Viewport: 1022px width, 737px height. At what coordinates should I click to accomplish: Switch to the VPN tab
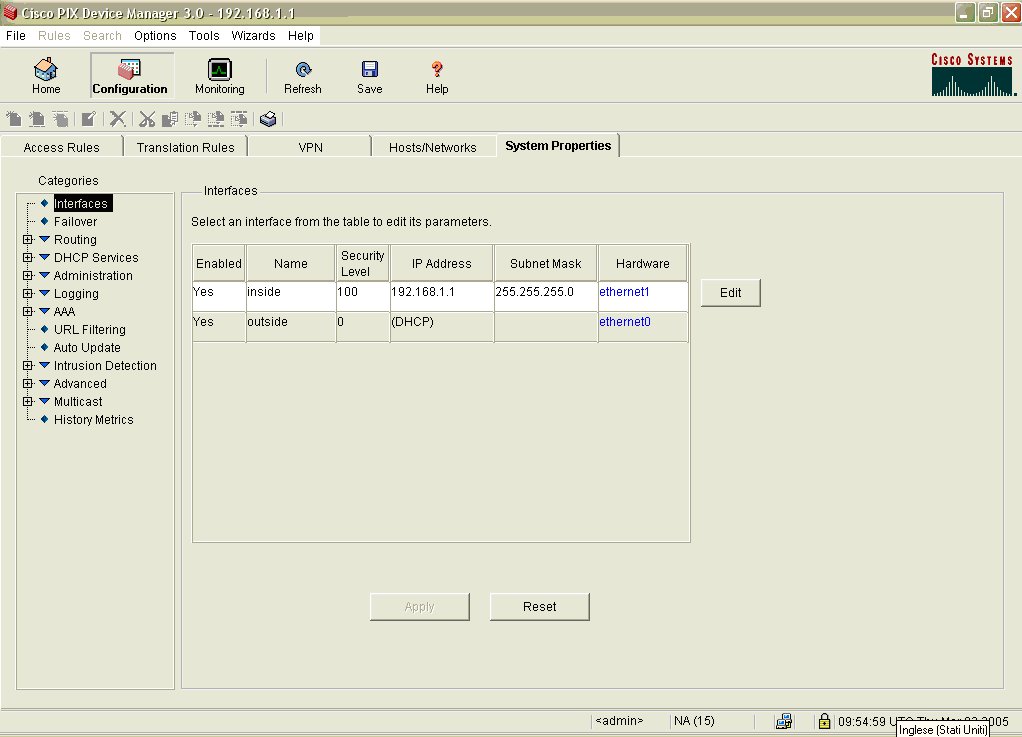click(x=310, y=147)
